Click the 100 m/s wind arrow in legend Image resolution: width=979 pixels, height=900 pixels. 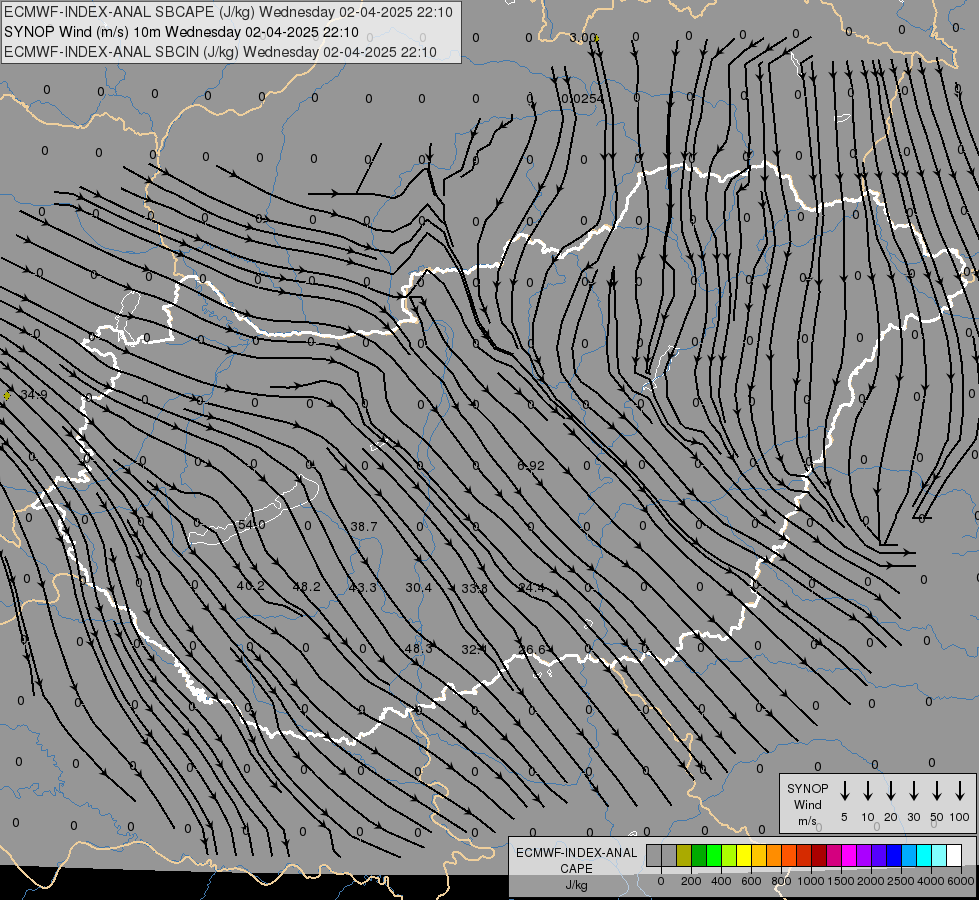pos(960,790)
